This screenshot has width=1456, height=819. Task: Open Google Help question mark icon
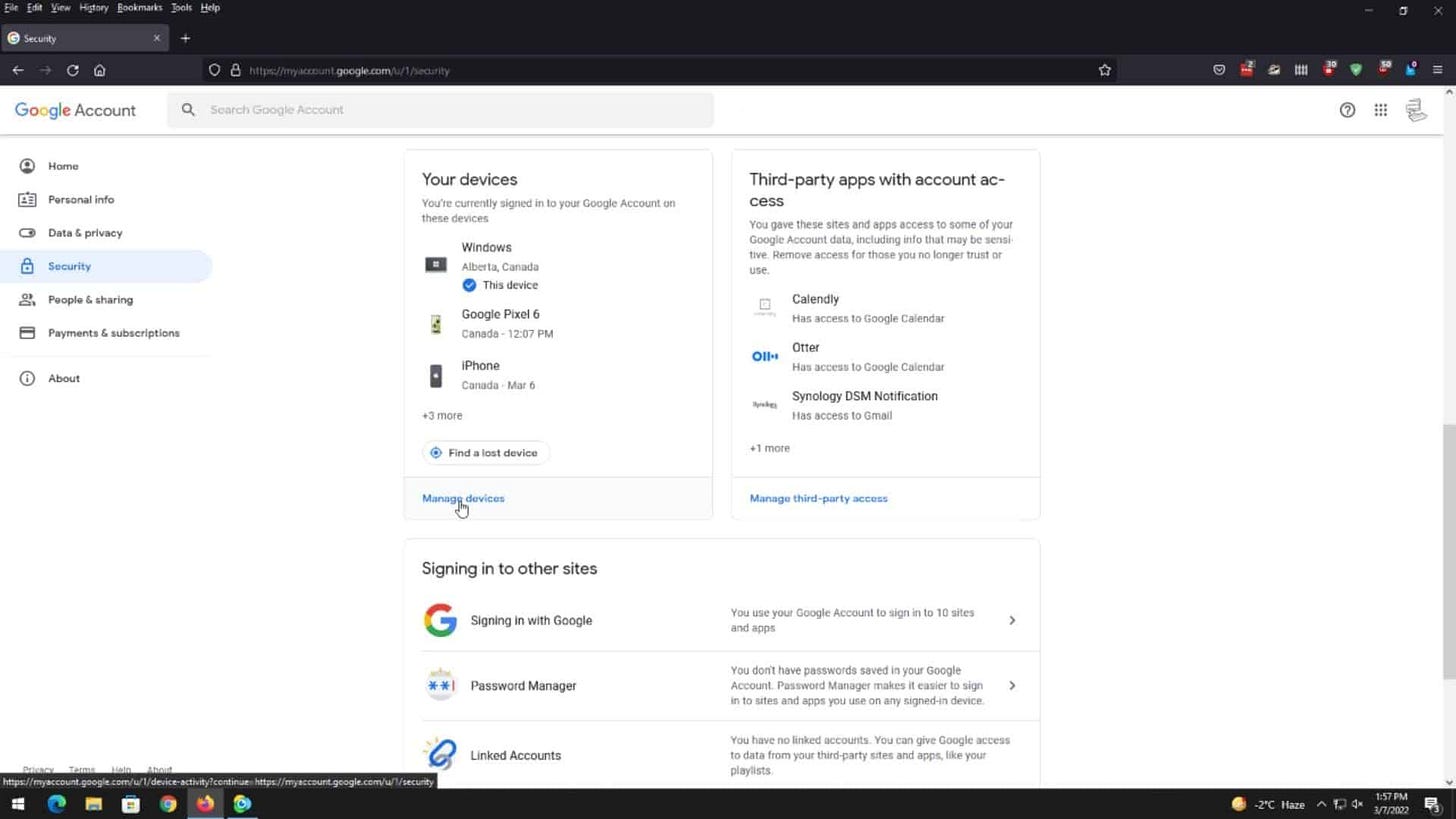pyautogui.click(x=1347, y=110)
